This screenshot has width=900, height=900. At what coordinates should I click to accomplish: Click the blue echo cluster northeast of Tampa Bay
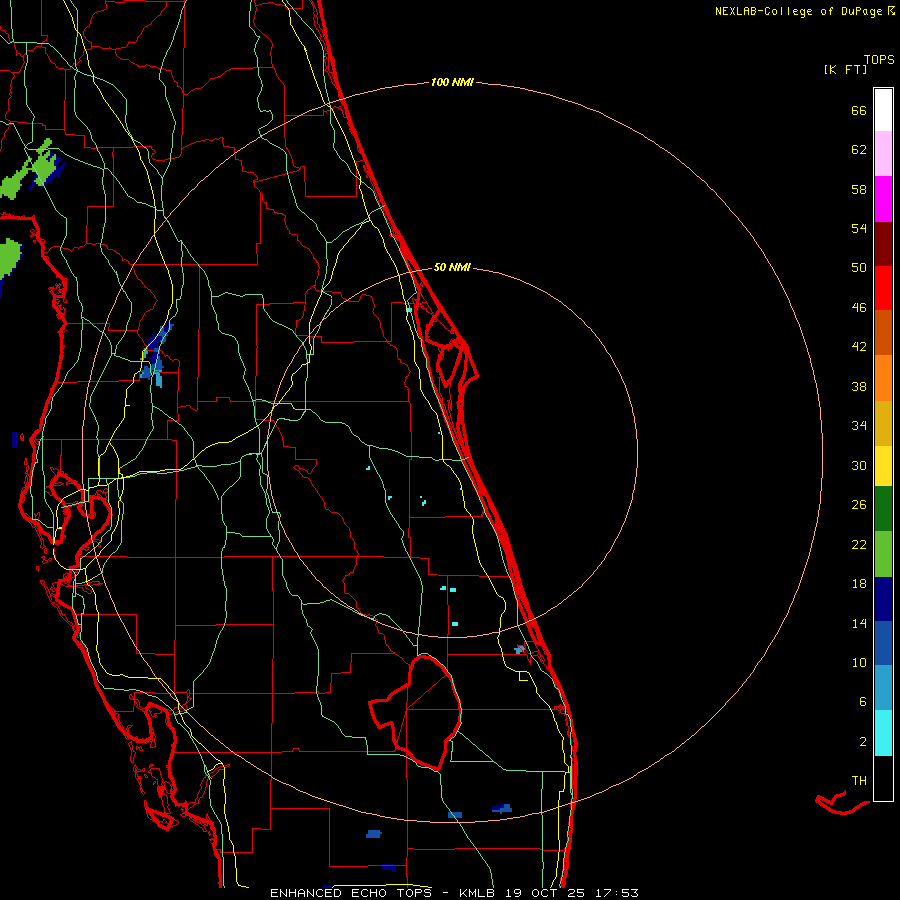pyautogui.click(x=157, y=355)
